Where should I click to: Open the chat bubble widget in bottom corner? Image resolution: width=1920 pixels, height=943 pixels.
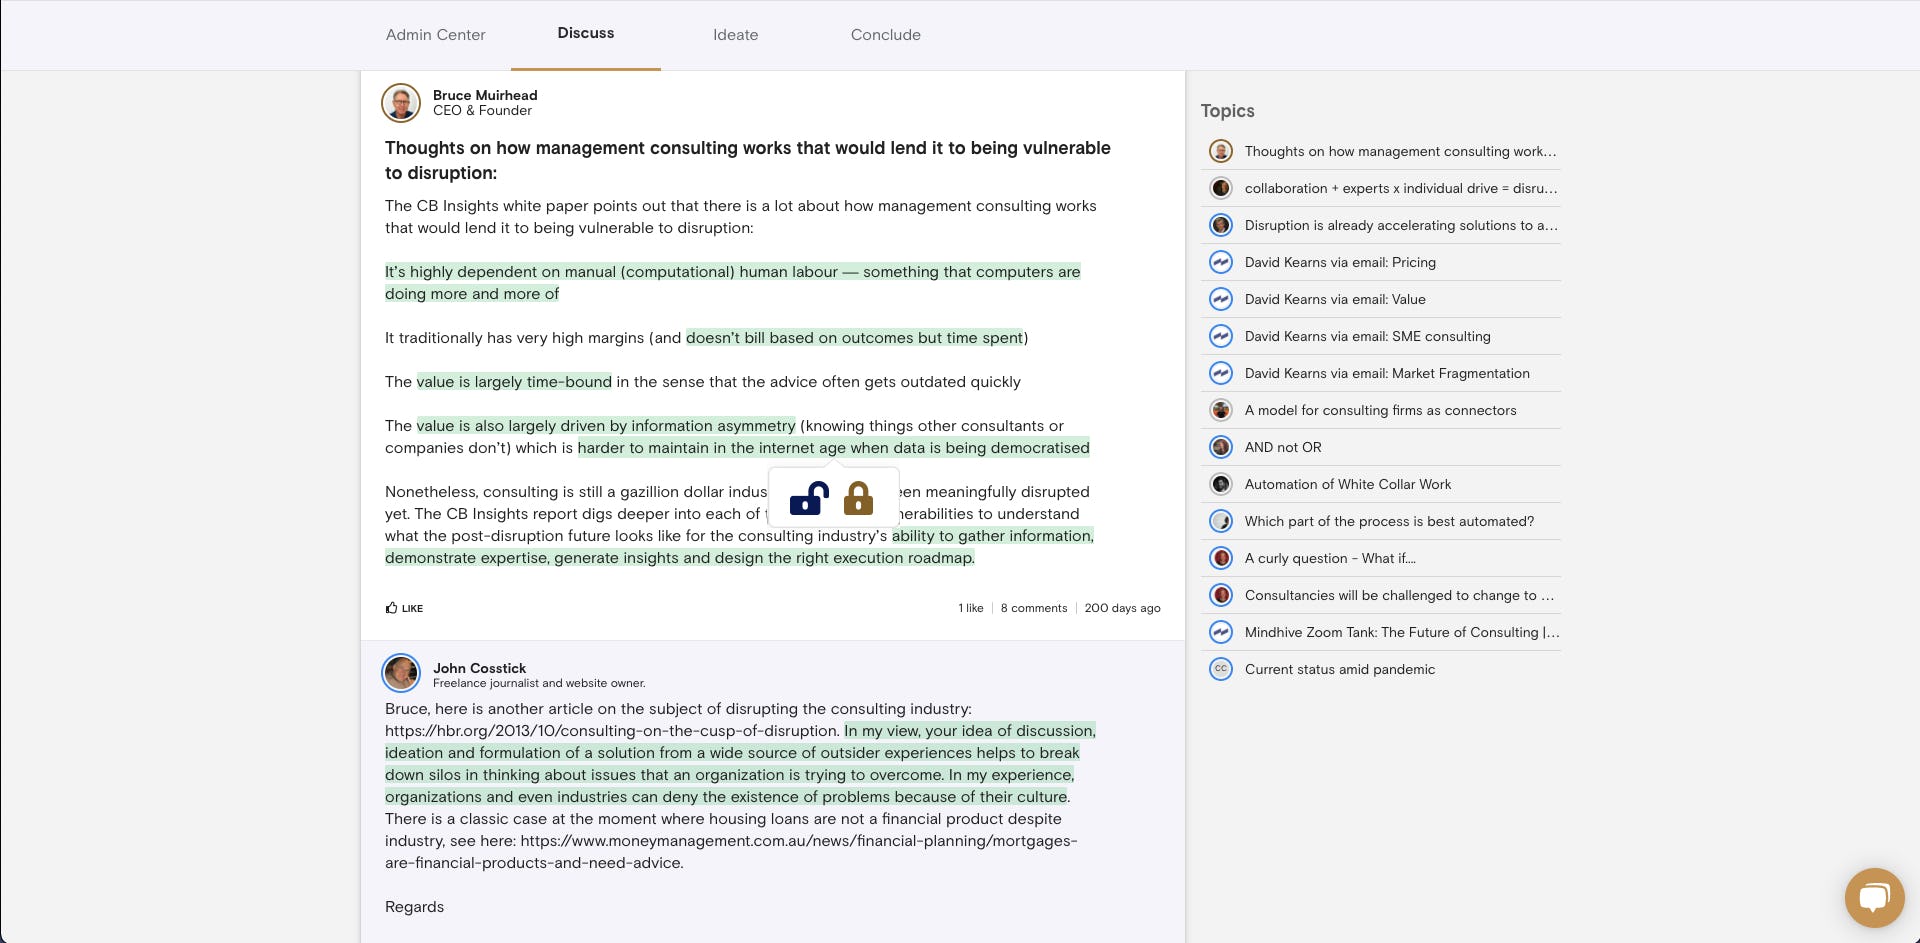pyautogui.click(x=1875, y=897)
